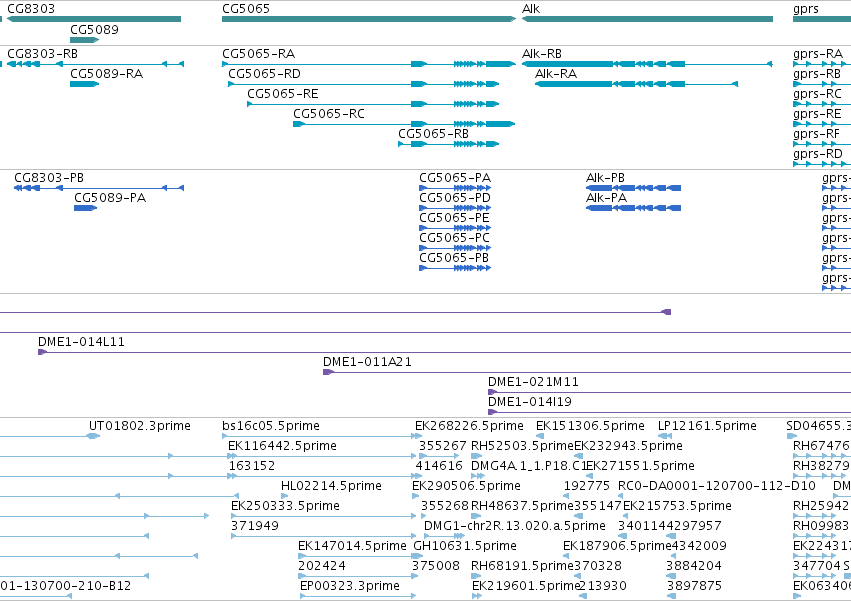Viewport: 851px width, 601px height.
Task: Select protein CG5089-PA
Action: [110, 198]
